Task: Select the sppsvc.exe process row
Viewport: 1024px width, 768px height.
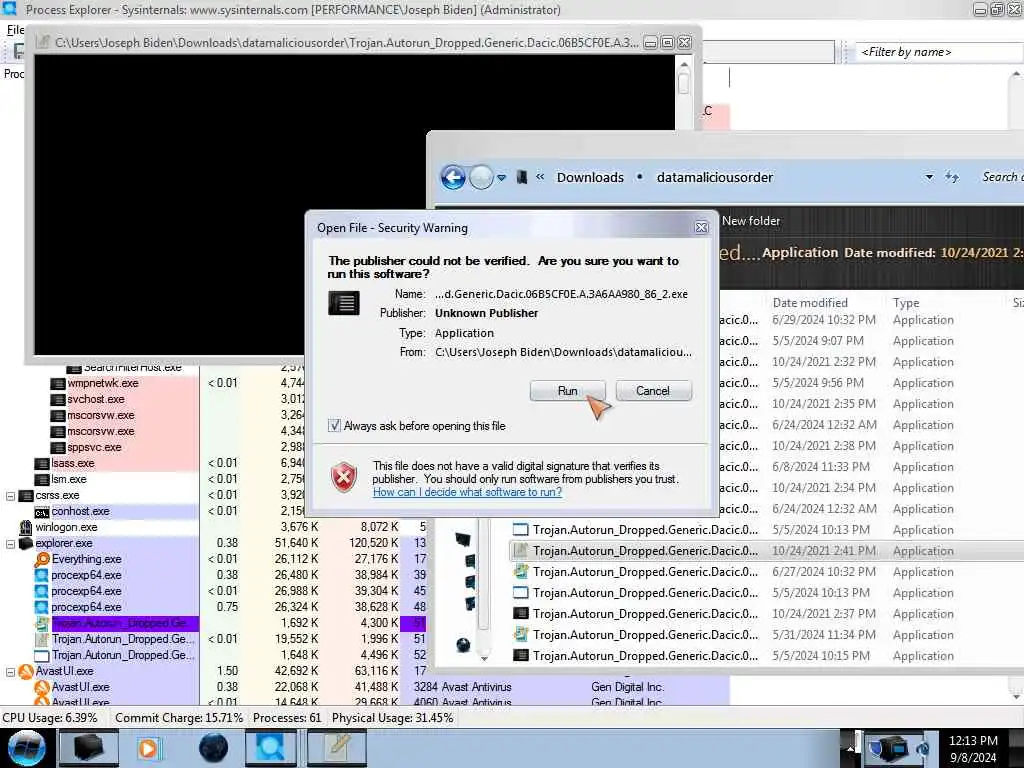Action: point(94,447)
